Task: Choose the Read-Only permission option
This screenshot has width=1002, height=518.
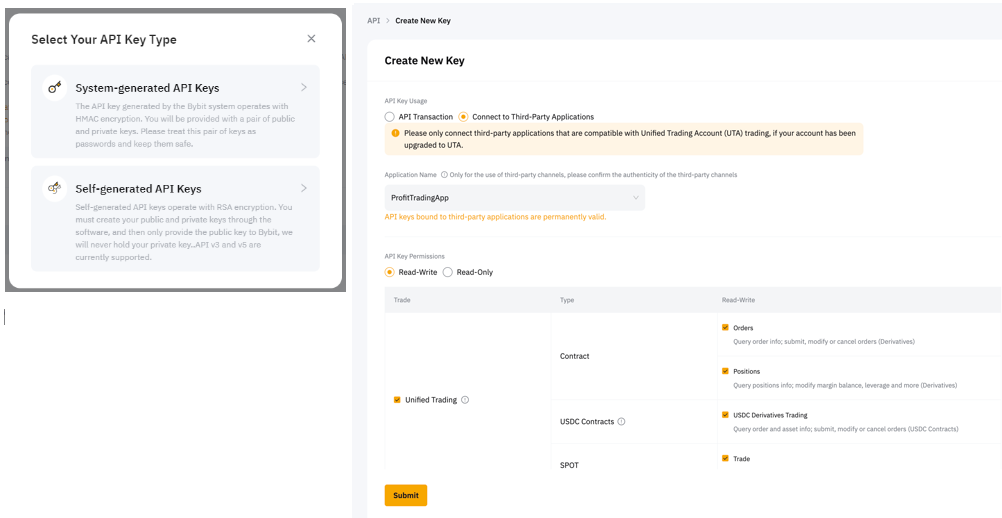Action: click(x=448, y=272)
